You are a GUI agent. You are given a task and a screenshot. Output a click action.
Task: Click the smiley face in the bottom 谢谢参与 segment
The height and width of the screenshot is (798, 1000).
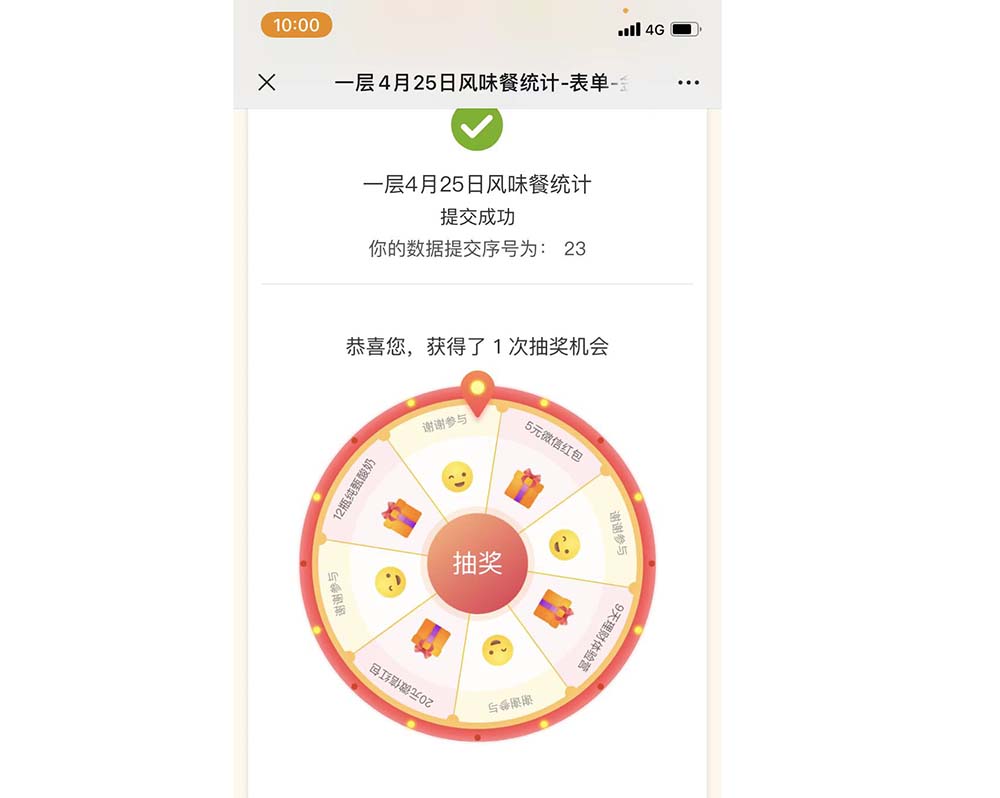497,650
